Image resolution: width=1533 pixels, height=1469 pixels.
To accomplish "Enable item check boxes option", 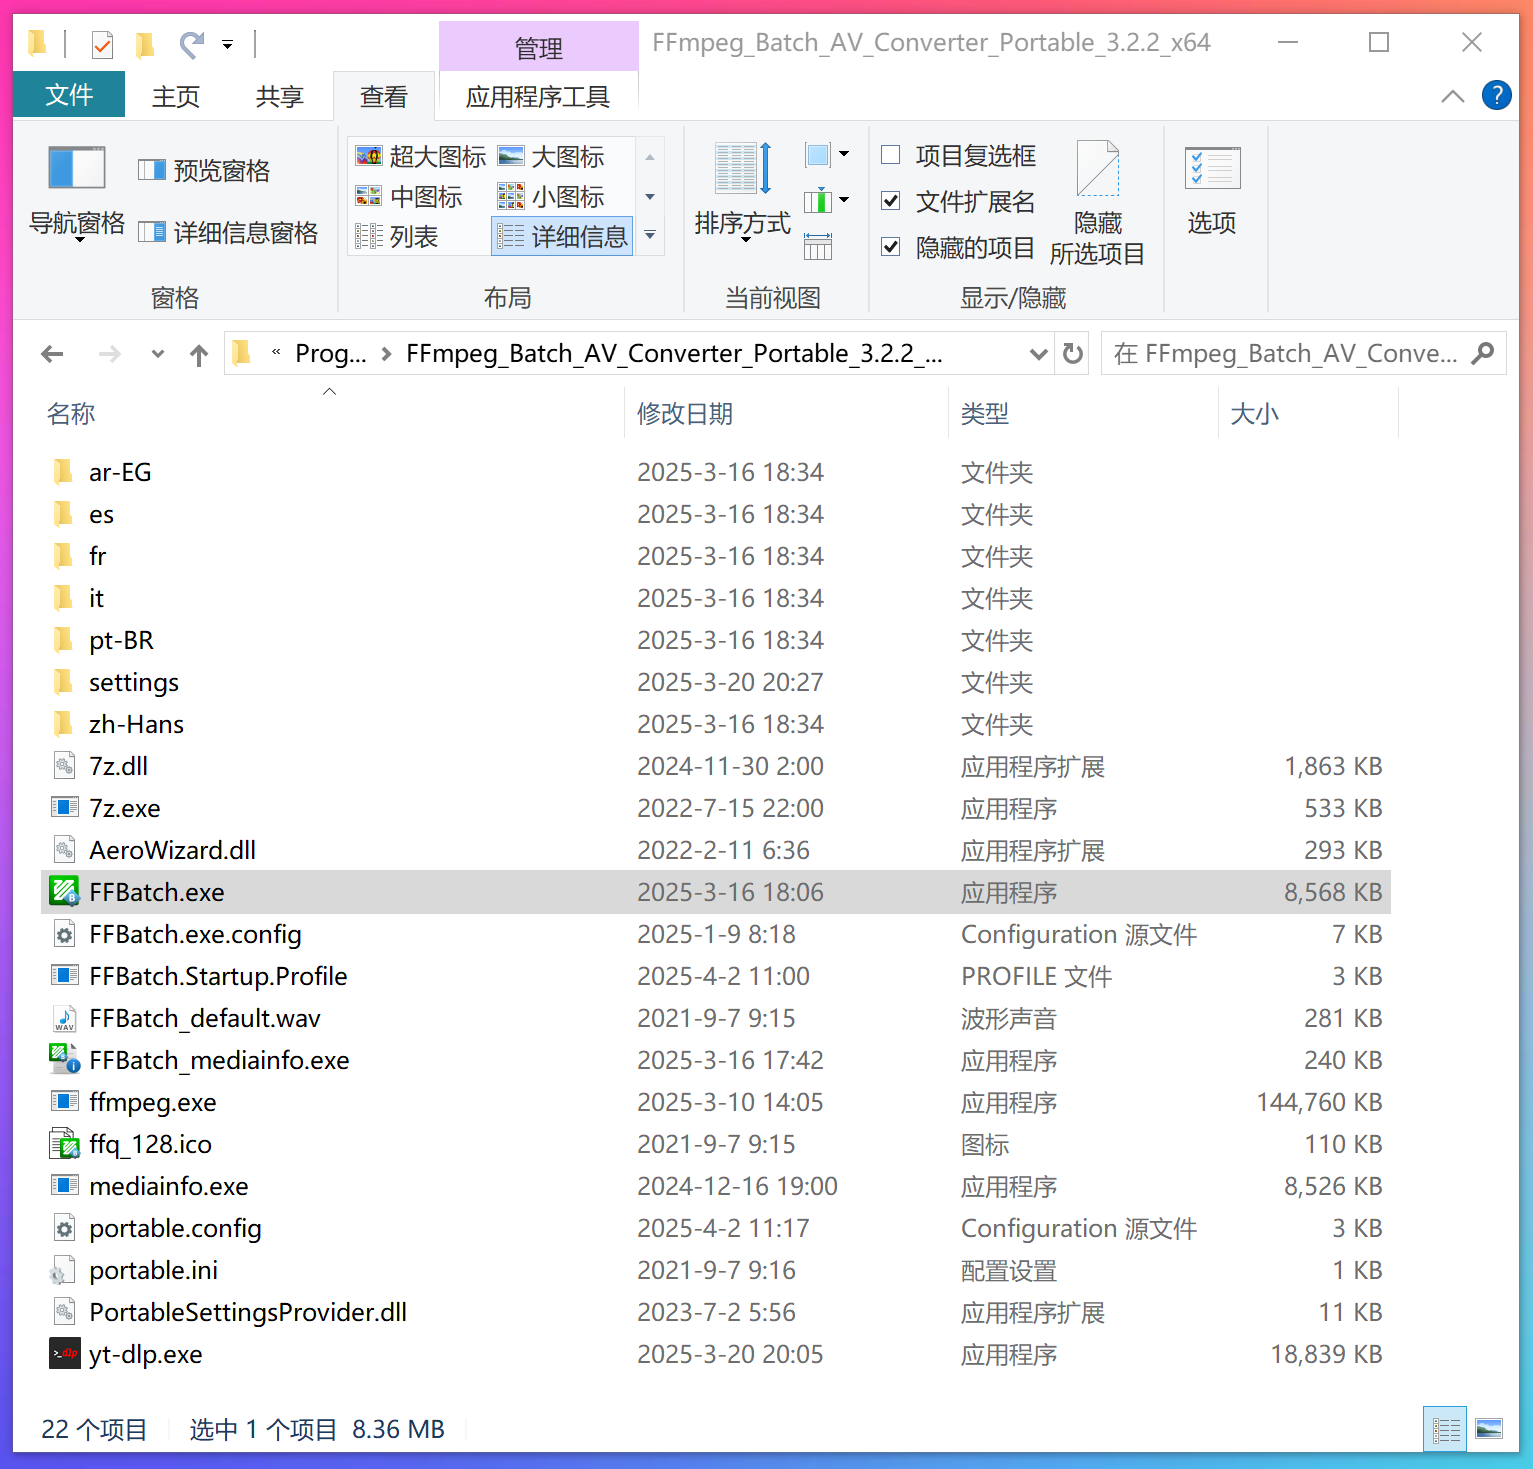I will point(891,155).
